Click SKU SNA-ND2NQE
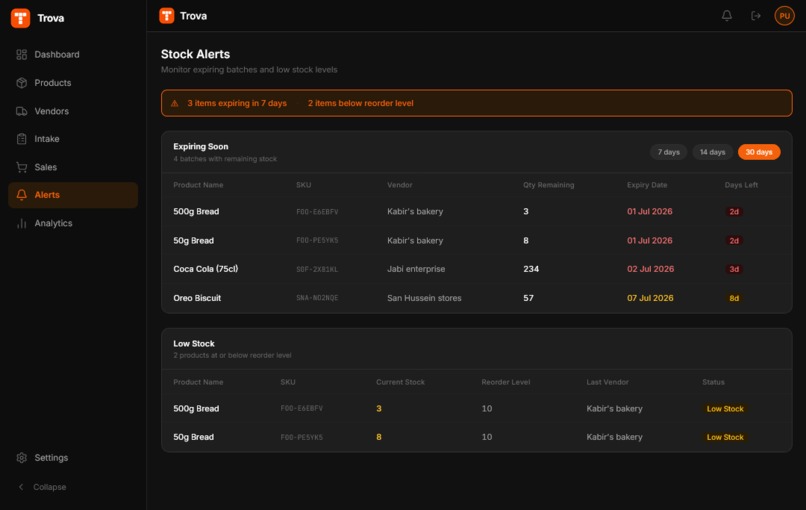The width and height of the screenshot is (806, 510). [x=317, y=298]
